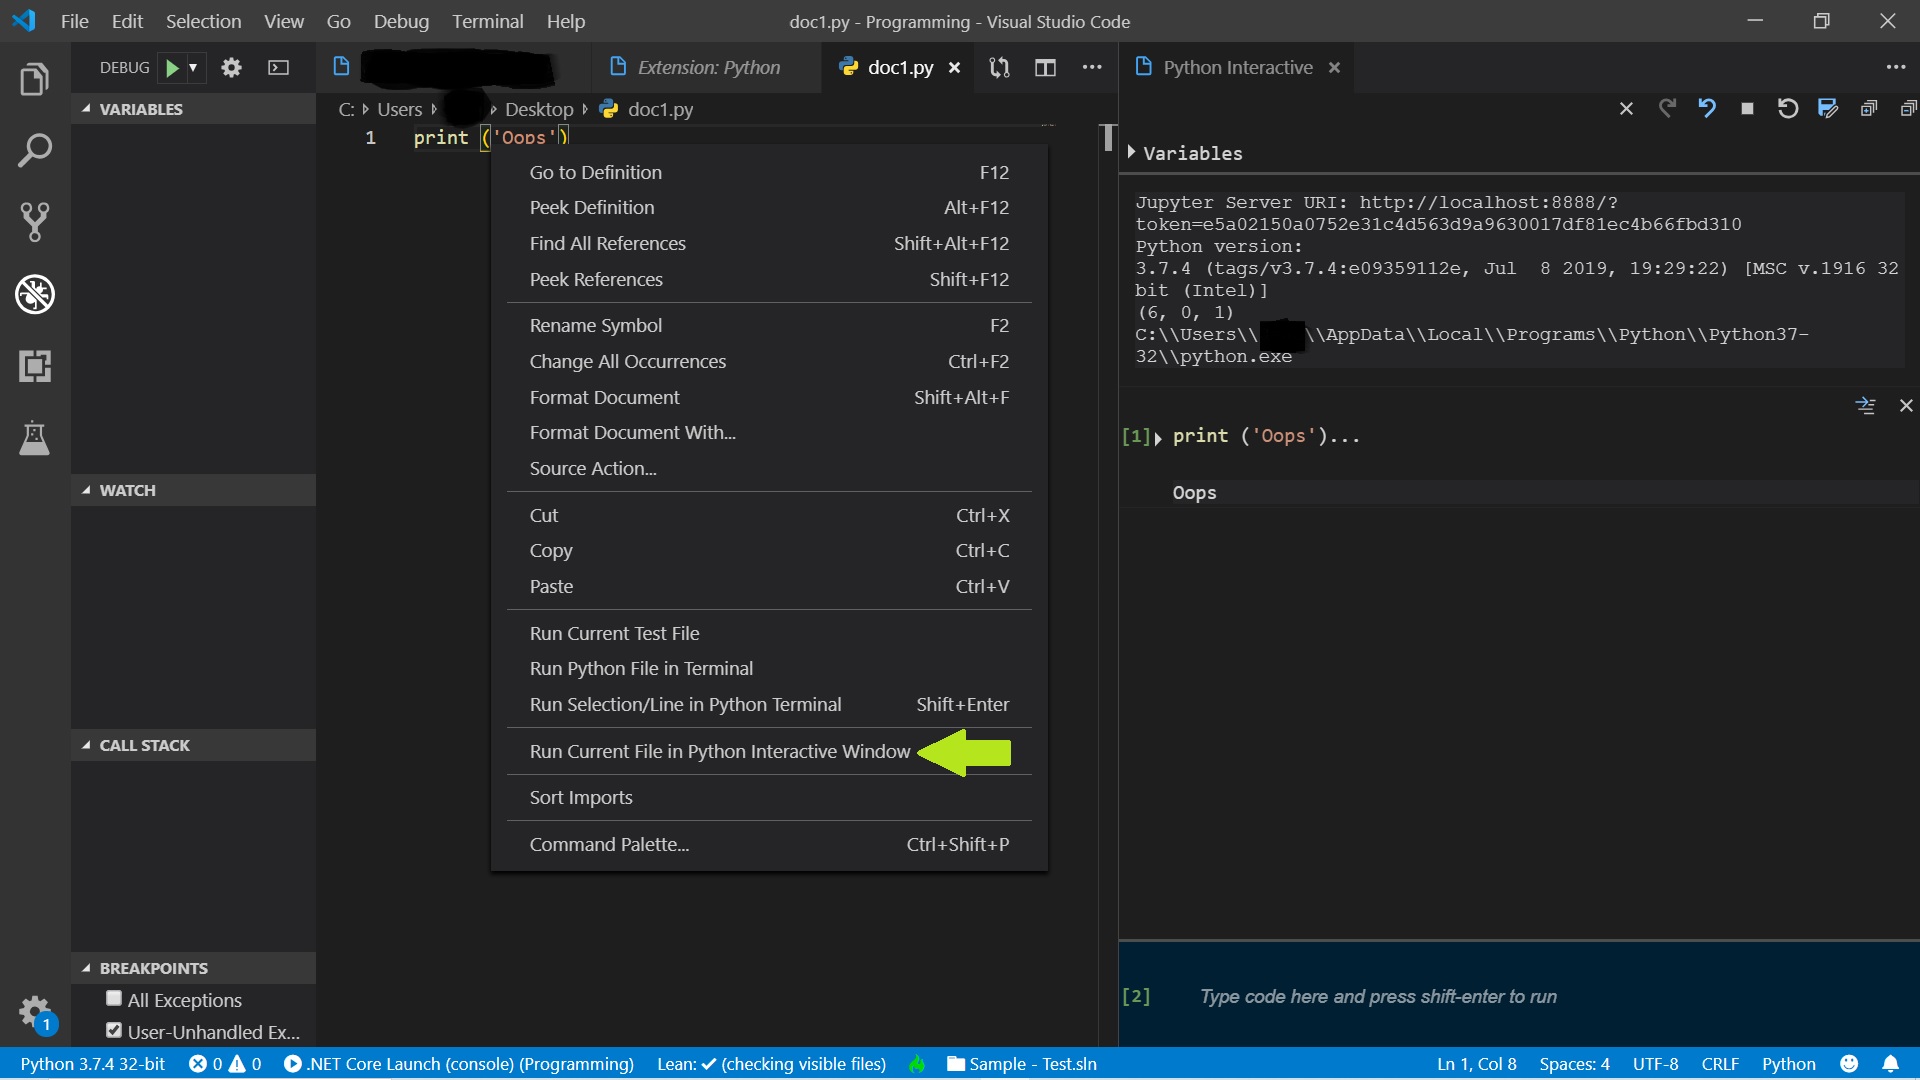Open Python Interactive panel More Actions ellipsis
This screenshot has width=1920, height=1080.
pyautogui.click(x=1895, y=67)
